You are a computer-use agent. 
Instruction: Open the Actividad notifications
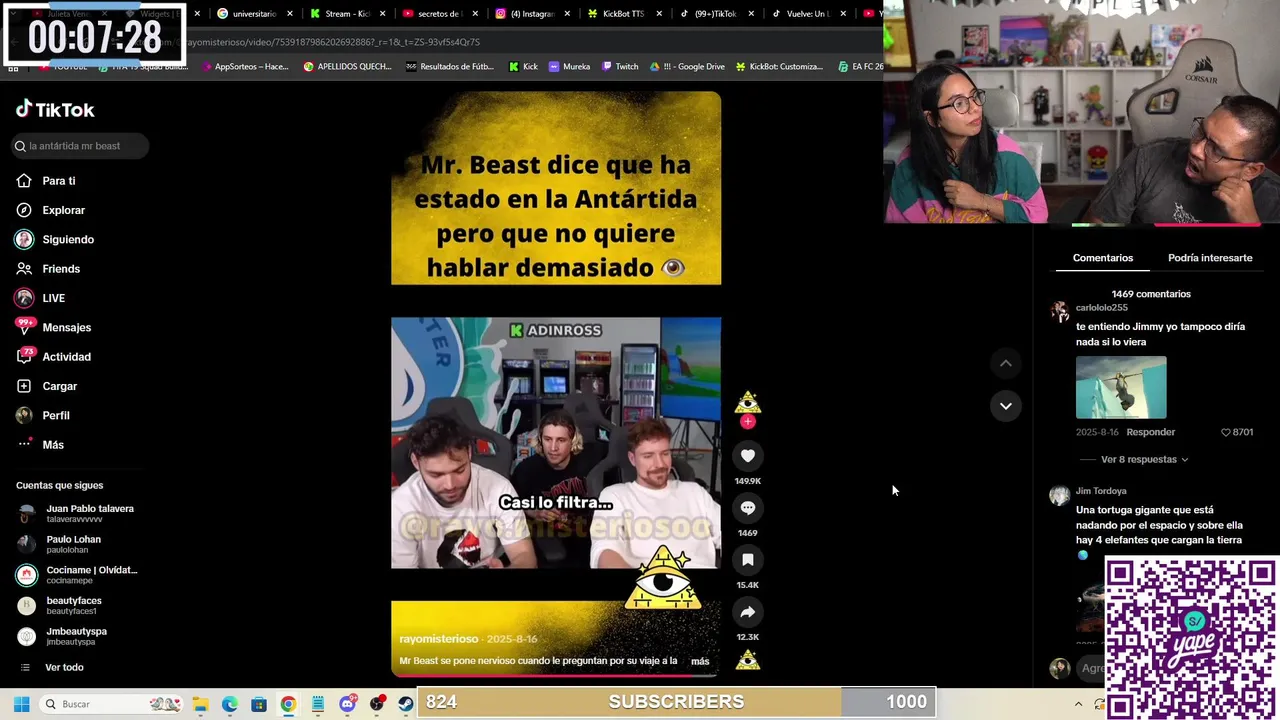click(53, 356)
